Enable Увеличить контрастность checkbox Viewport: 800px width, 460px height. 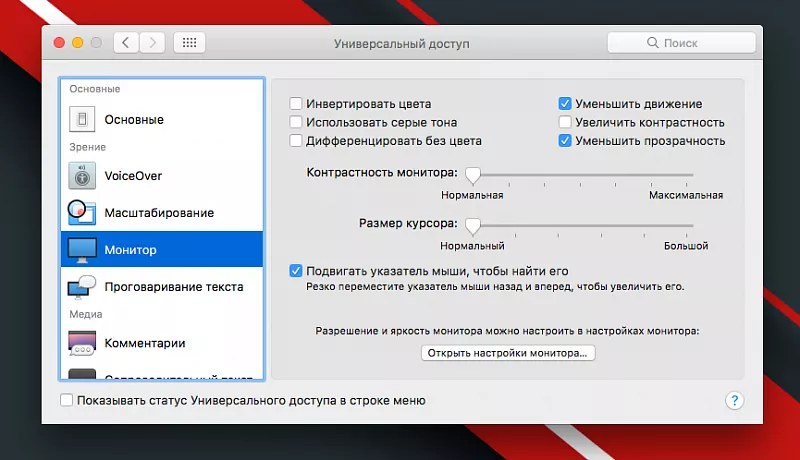click(x=565, y=122)
